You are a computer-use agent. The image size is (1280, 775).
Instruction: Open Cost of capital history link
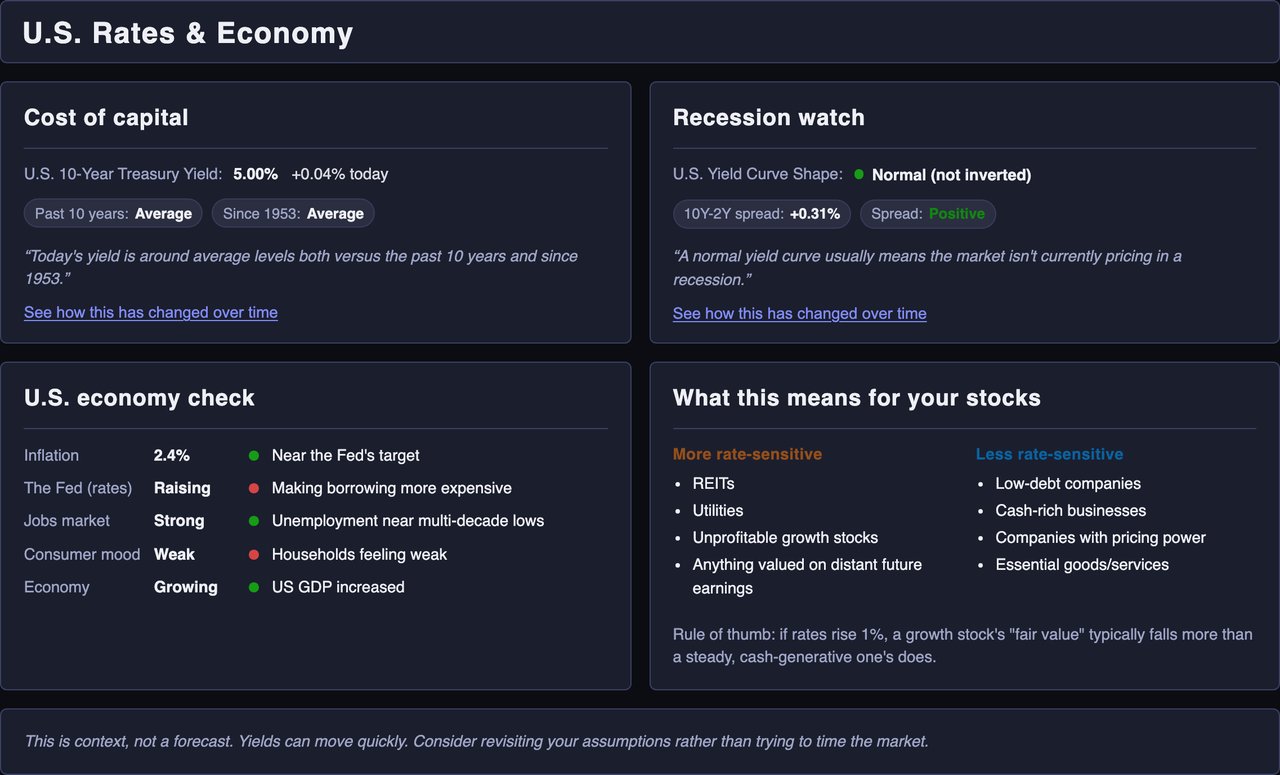coord(151,312)
